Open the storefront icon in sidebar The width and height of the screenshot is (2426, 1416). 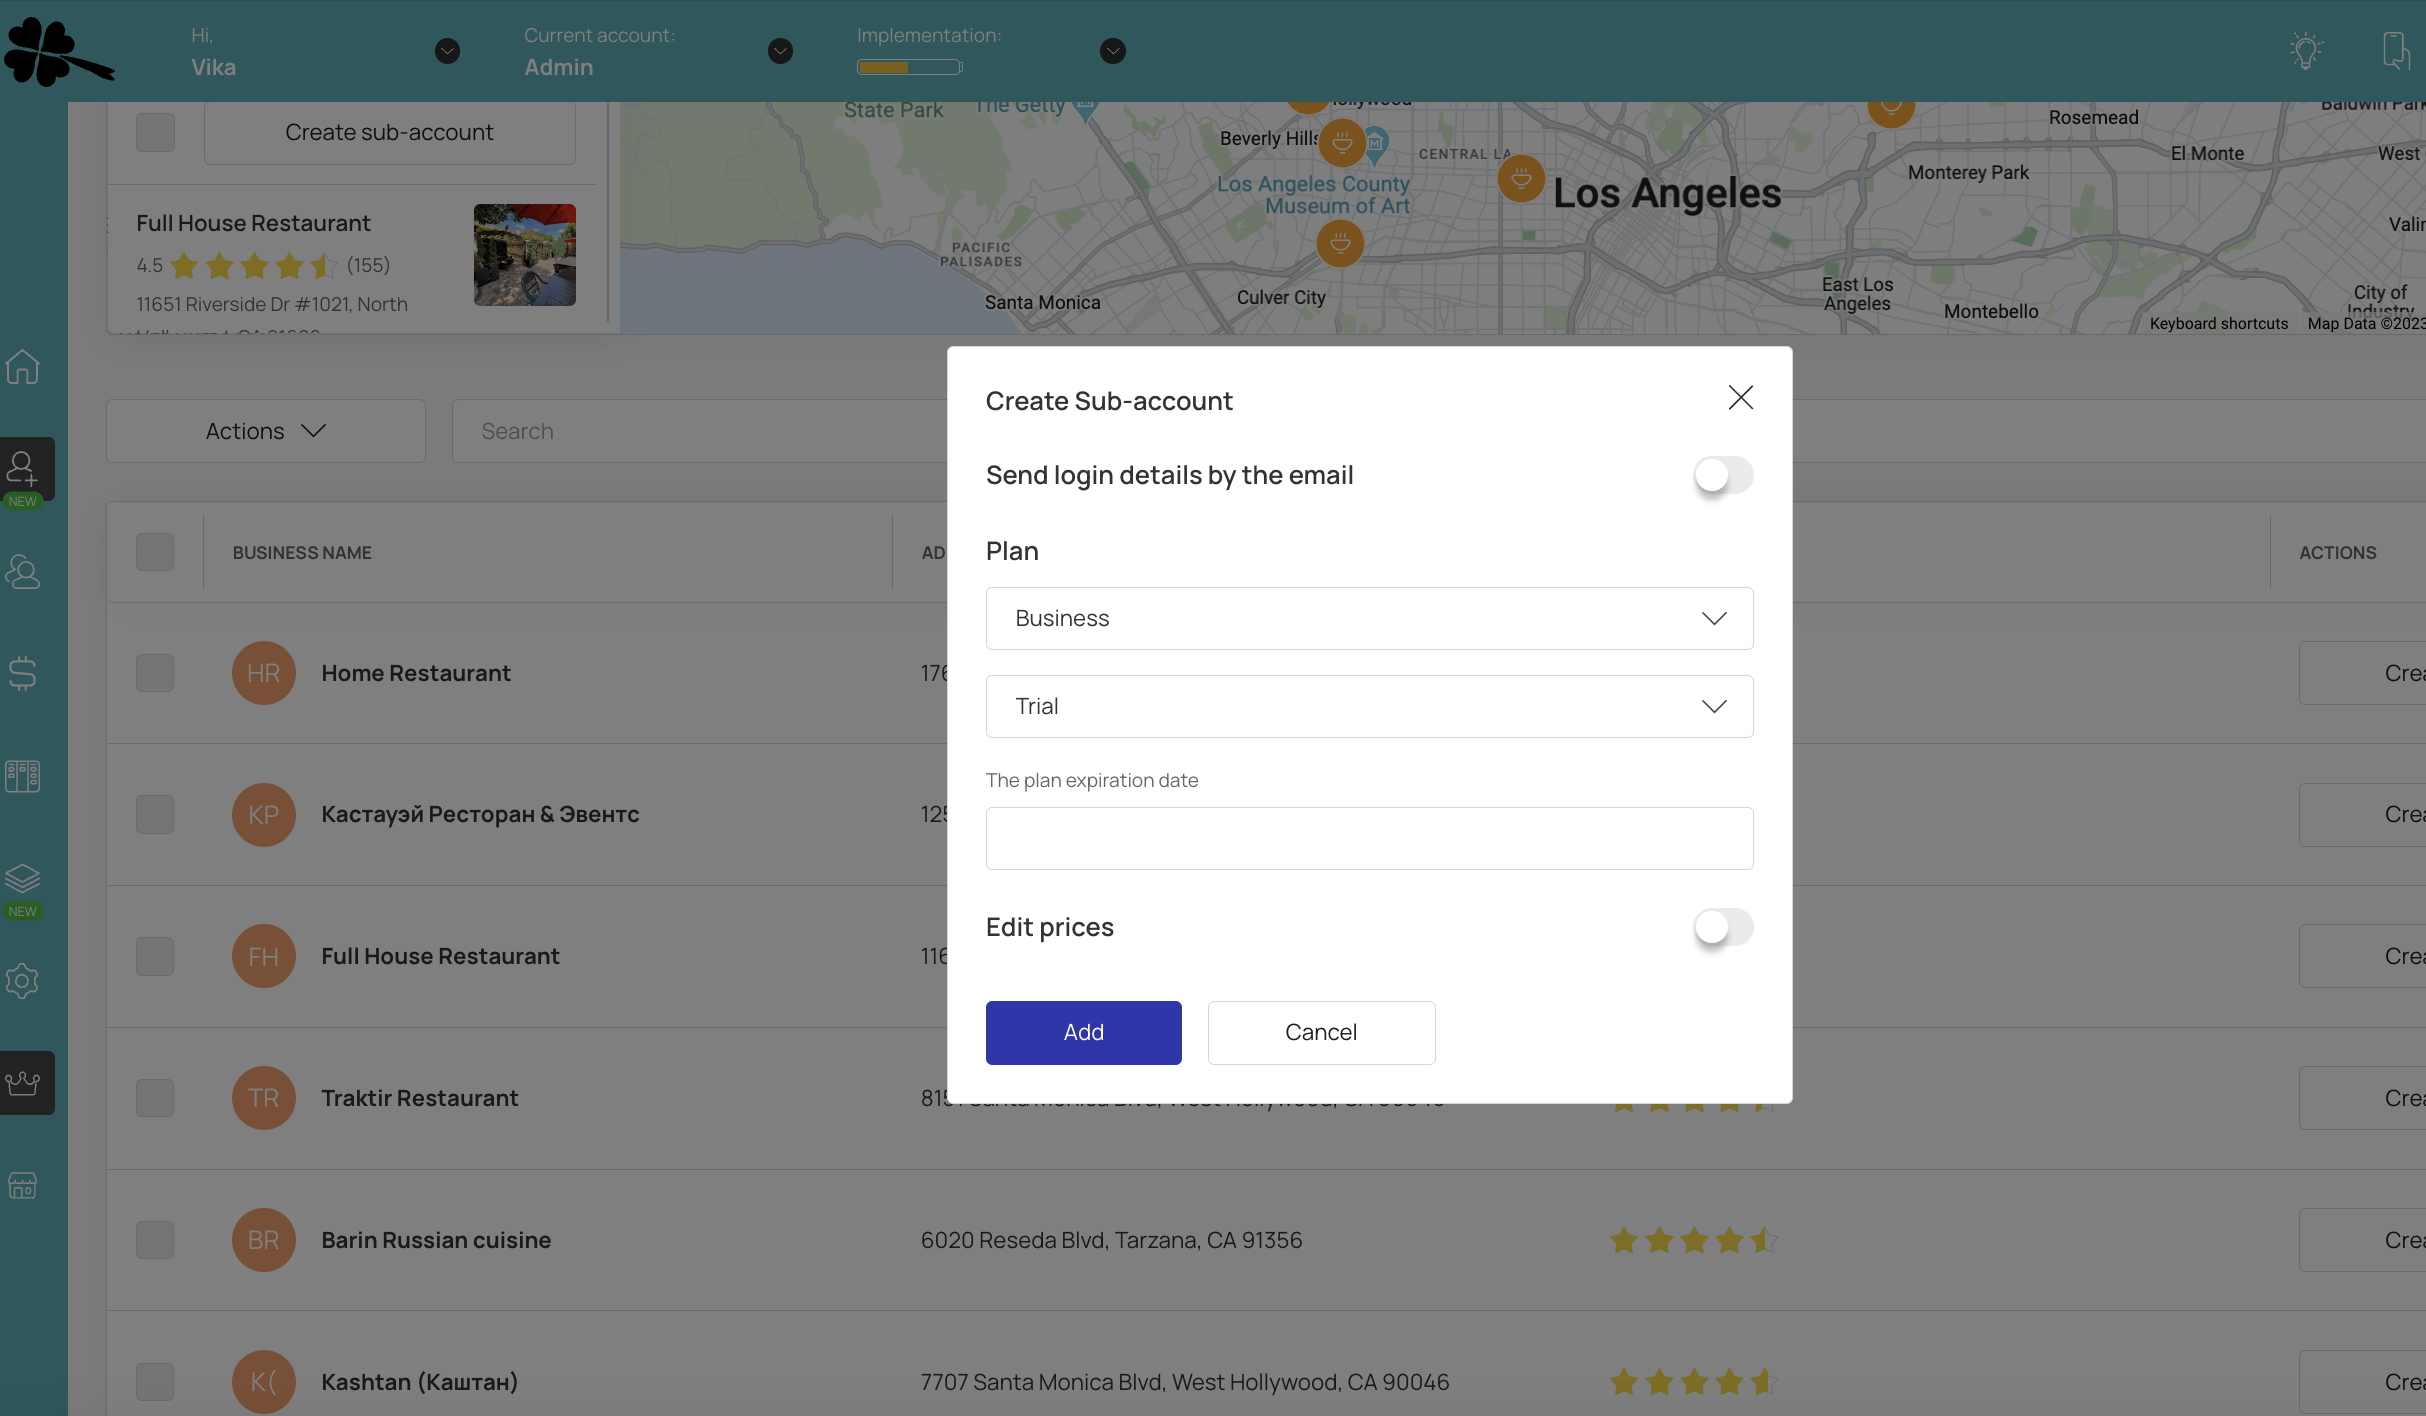(x=22, y=1186)
